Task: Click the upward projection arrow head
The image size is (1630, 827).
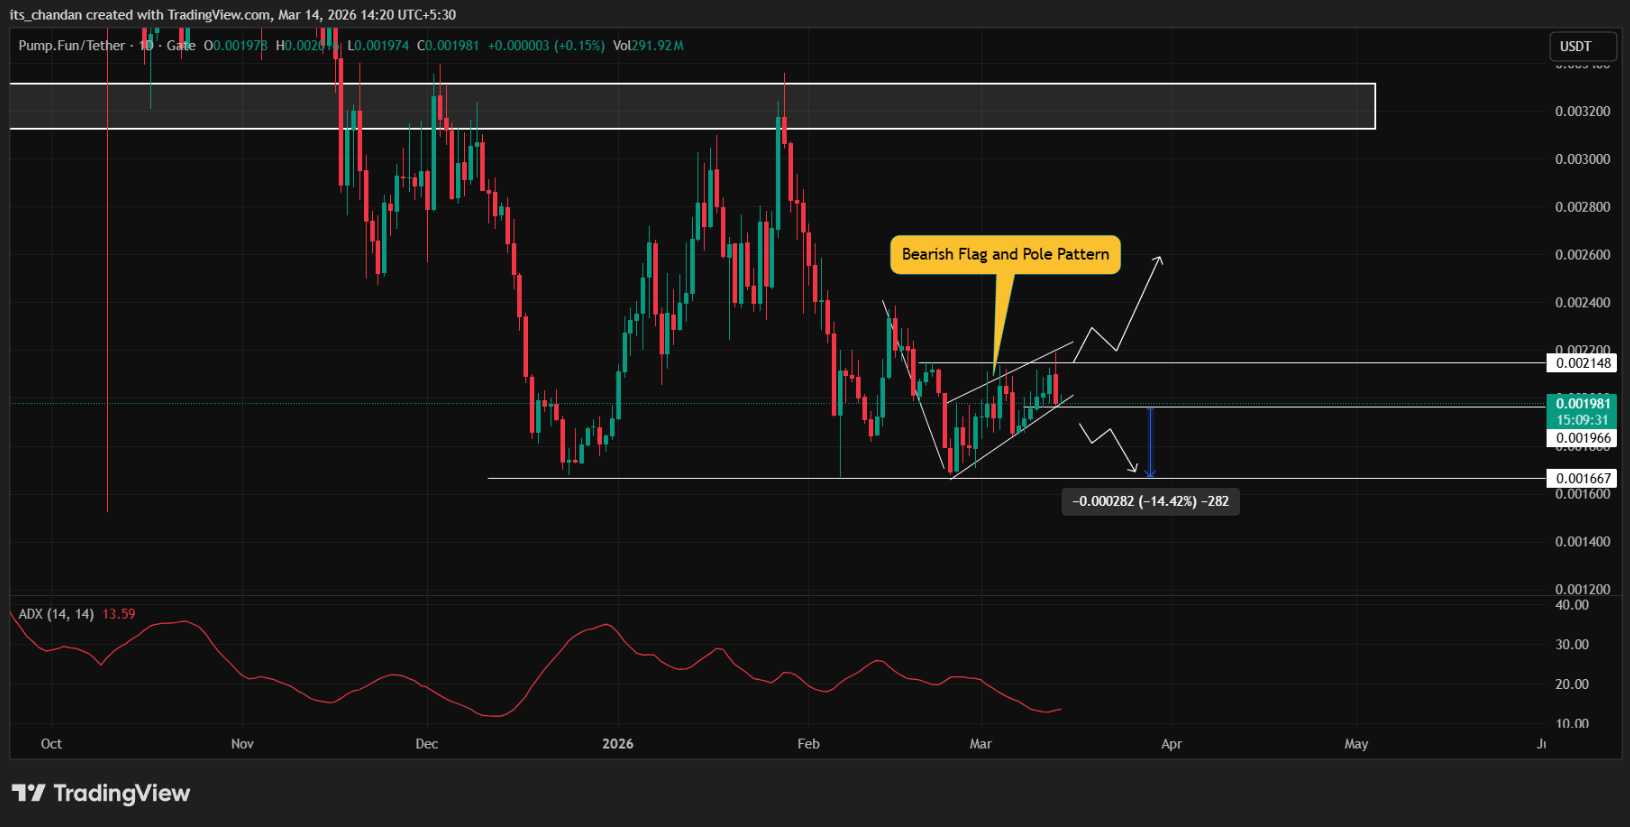Action: click(1158, 259)
